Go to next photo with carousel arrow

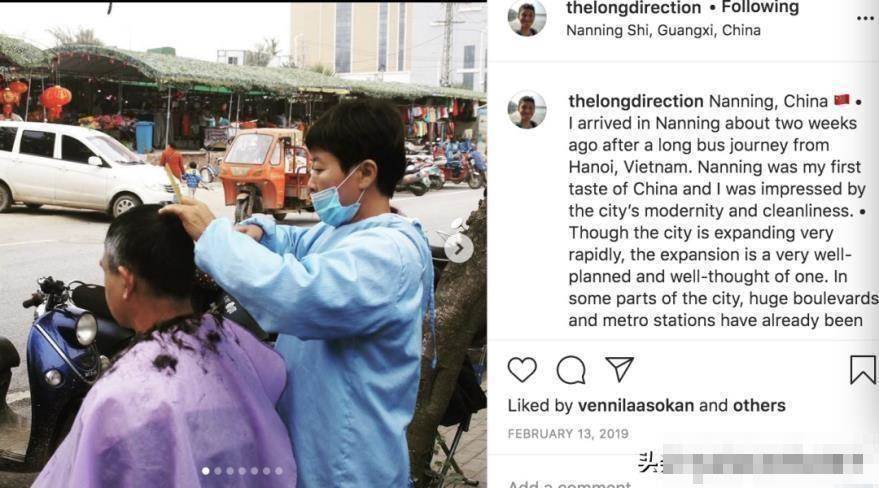pos(459,249)
